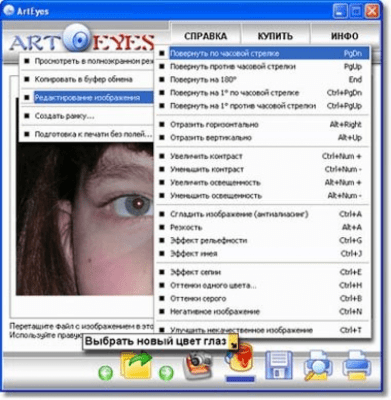Image resolution: width=391 pixels, height=400 pixels.
Task: Choose Резкость menu item
Action: (x=263, y=227)
